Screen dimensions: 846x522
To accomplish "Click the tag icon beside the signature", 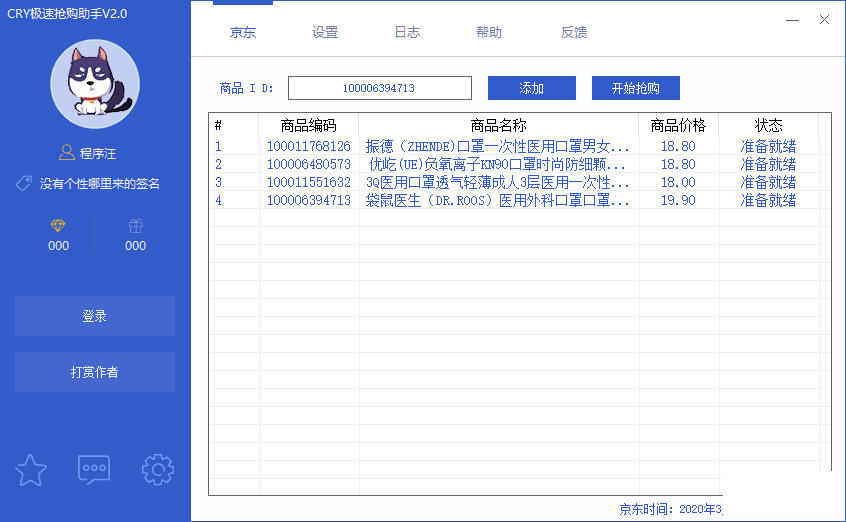I will pos(24,184).
